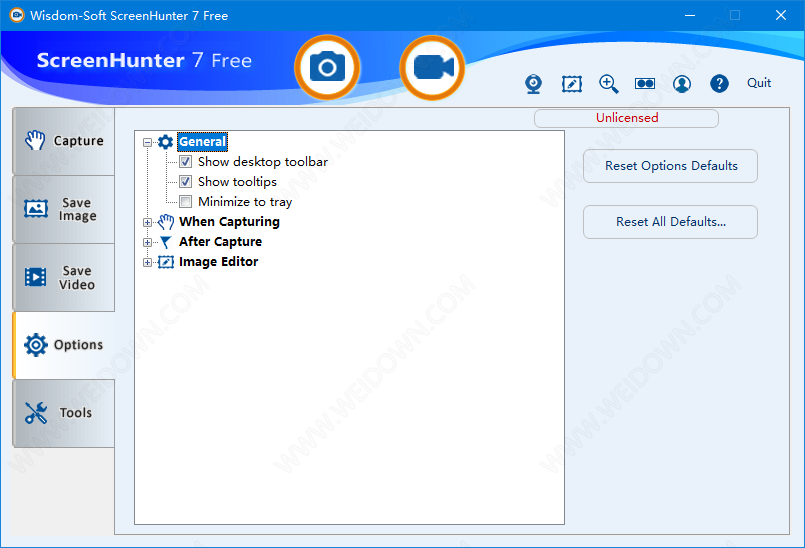Open the help question mark icon
Image resolution: width=805 pixels, height=548 pixels.
tap(719, 84)
